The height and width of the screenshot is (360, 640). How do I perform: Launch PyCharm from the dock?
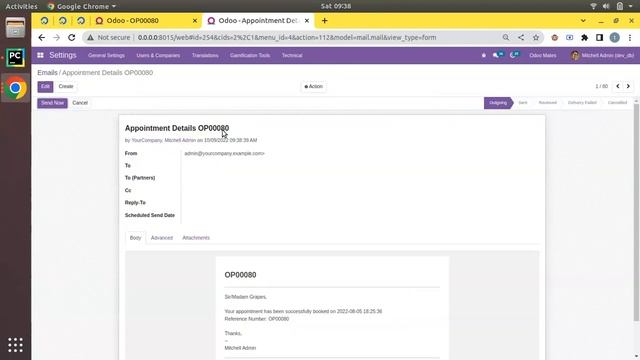coord(15,58)
